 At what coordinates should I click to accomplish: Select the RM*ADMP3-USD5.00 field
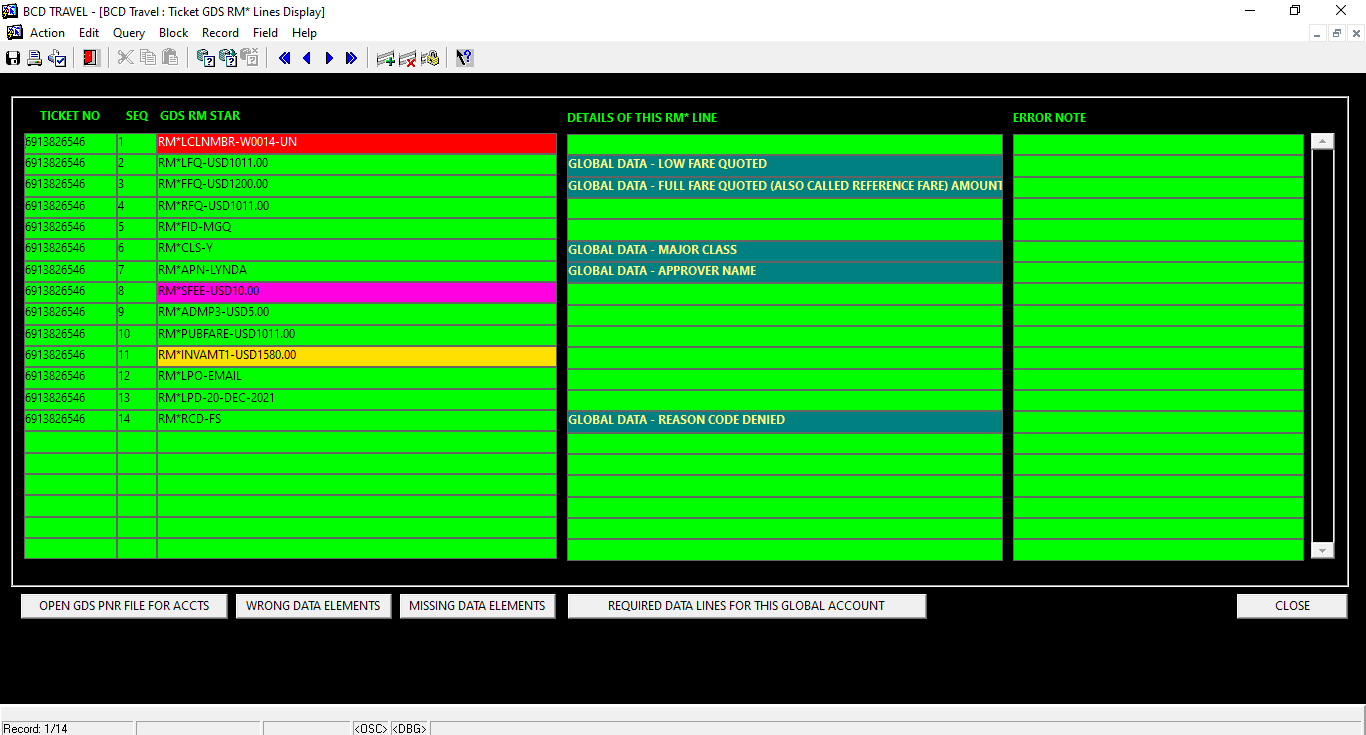tap(356, 313)
